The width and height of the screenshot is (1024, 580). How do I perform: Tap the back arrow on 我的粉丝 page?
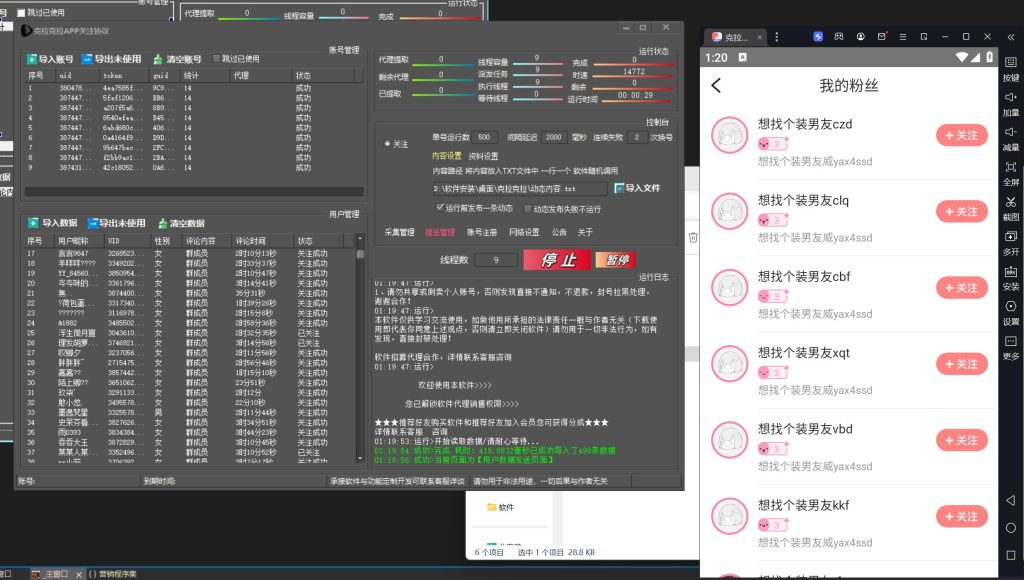tap(716, 85)
